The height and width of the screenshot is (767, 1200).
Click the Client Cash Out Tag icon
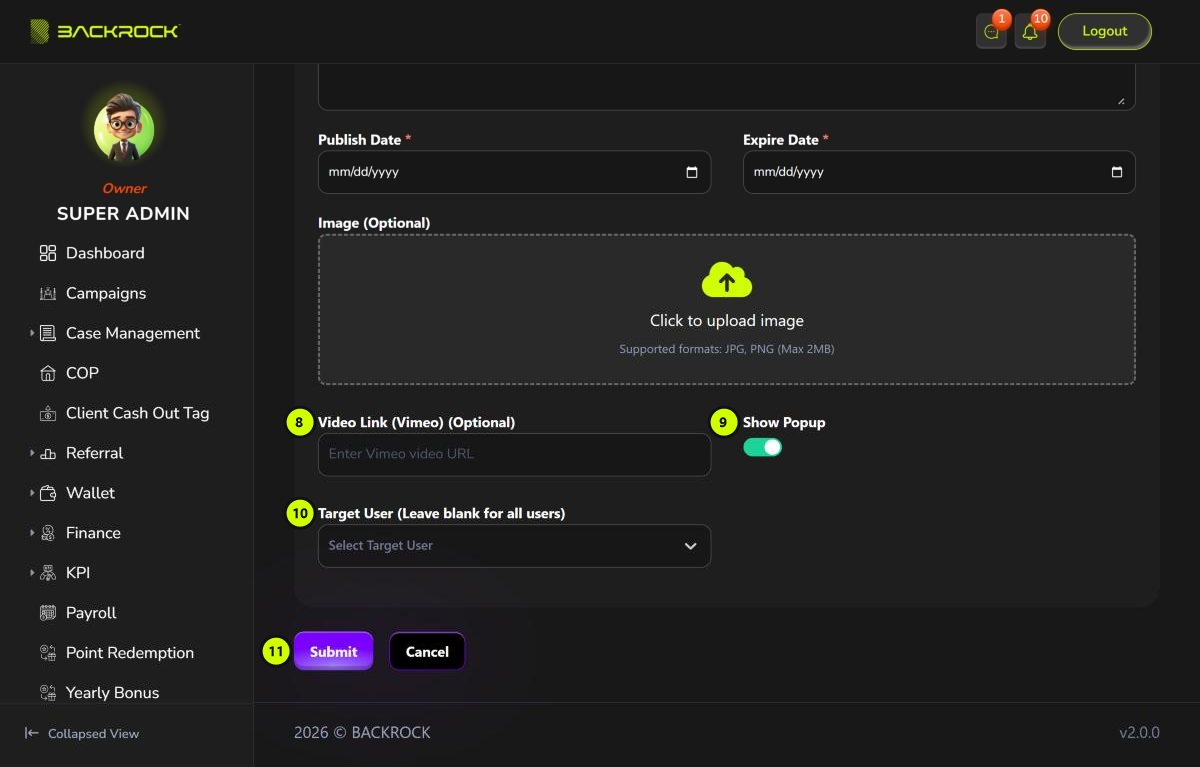(x=48, y=413)
